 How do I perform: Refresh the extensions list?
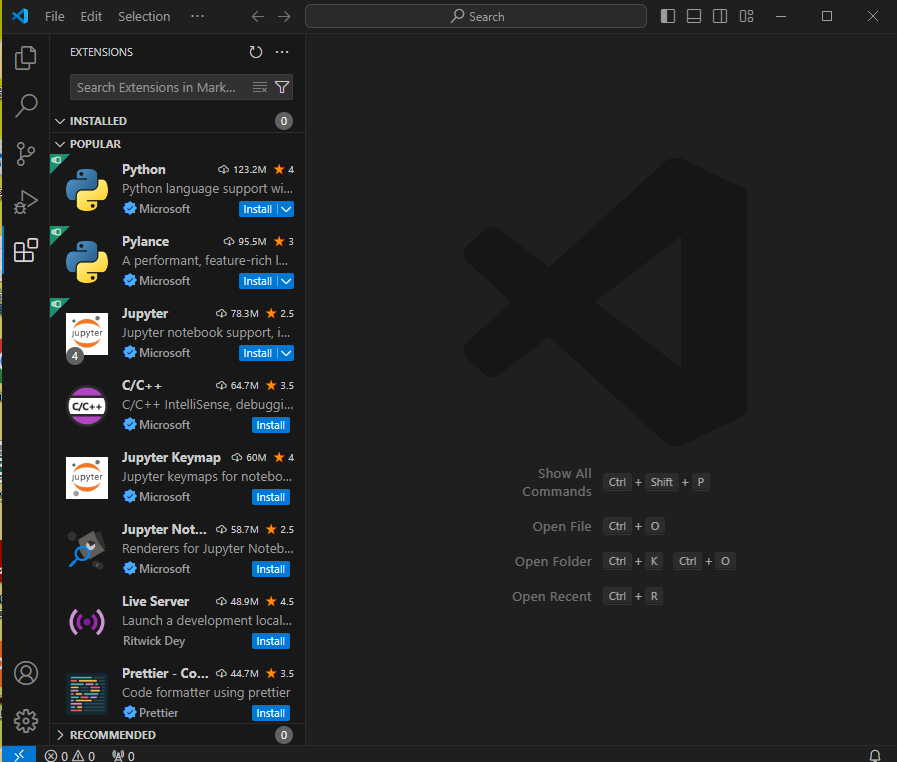256,52
